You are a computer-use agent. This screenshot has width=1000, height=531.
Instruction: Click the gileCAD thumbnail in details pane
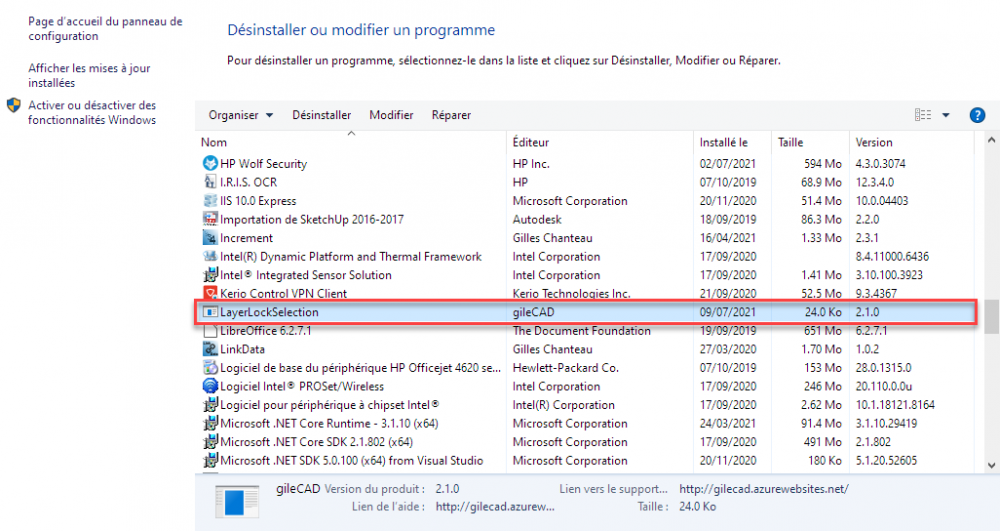(237, 502)
